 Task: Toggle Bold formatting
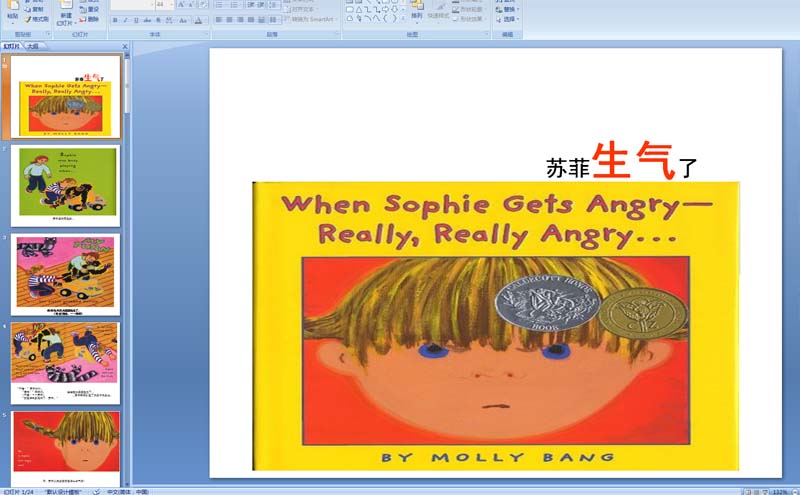(115, 20)
